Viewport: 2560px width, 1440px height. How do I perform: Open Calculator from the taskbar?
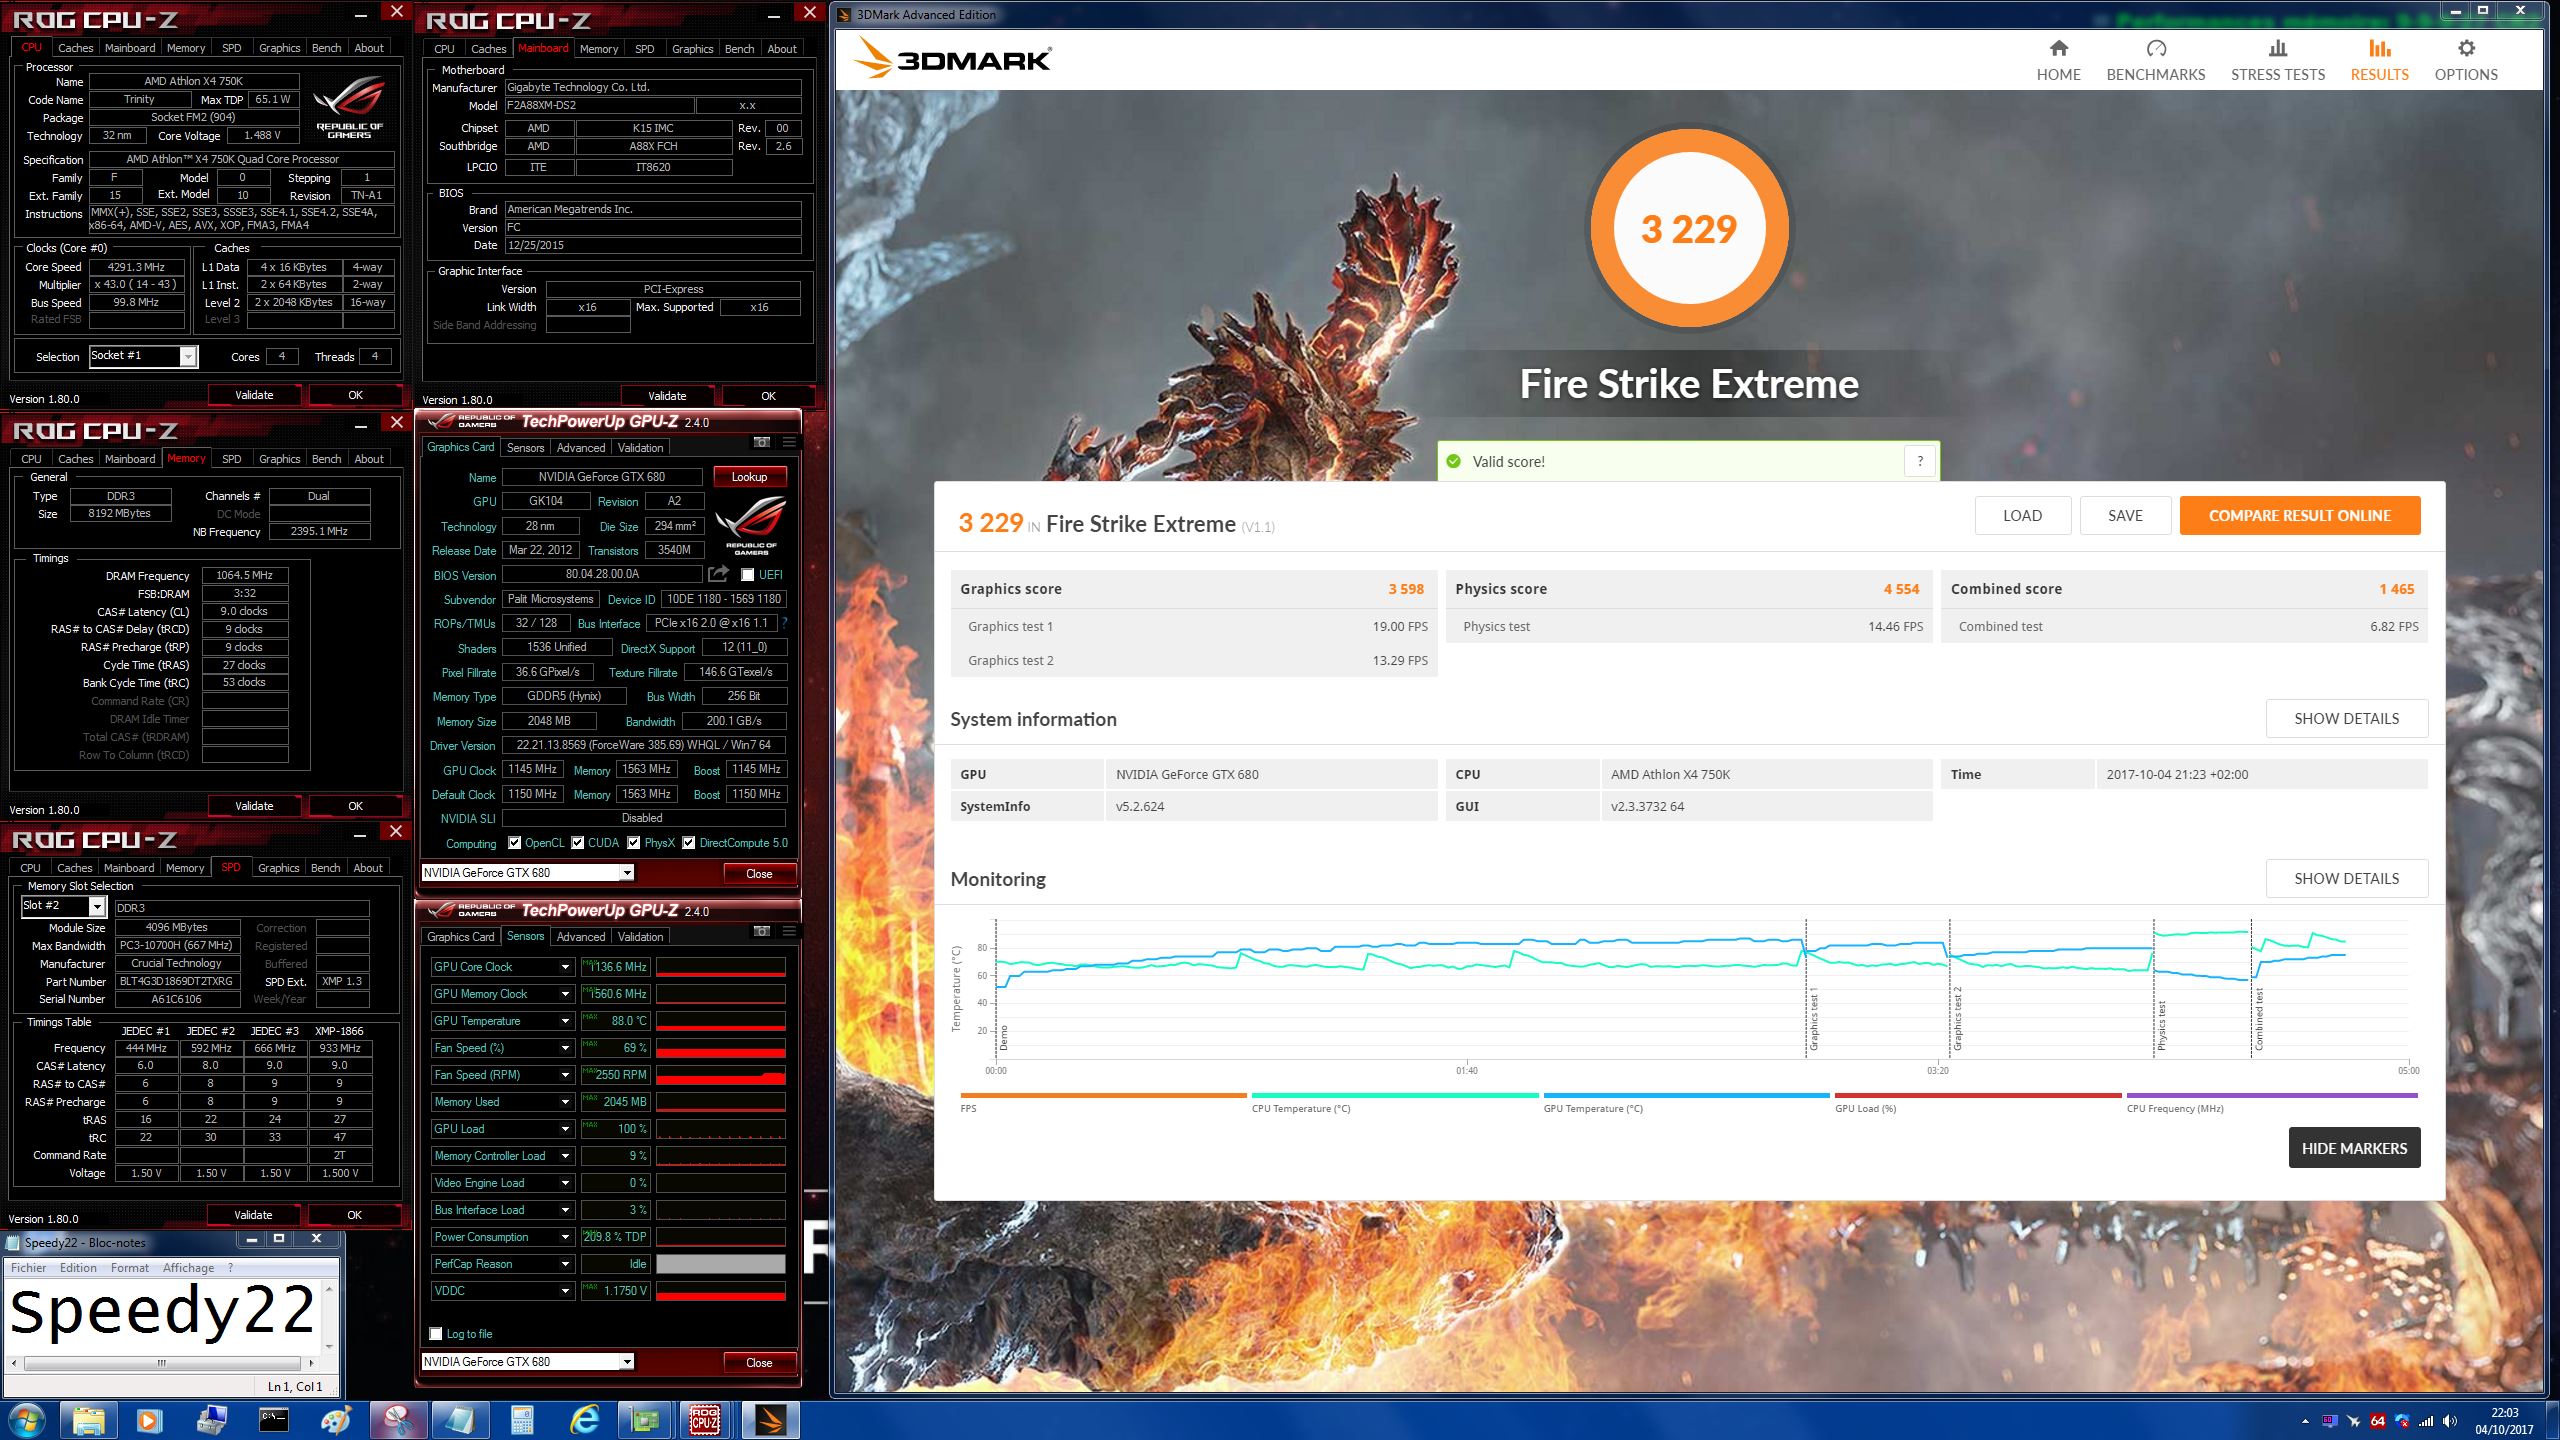(x=522, y=1420)
